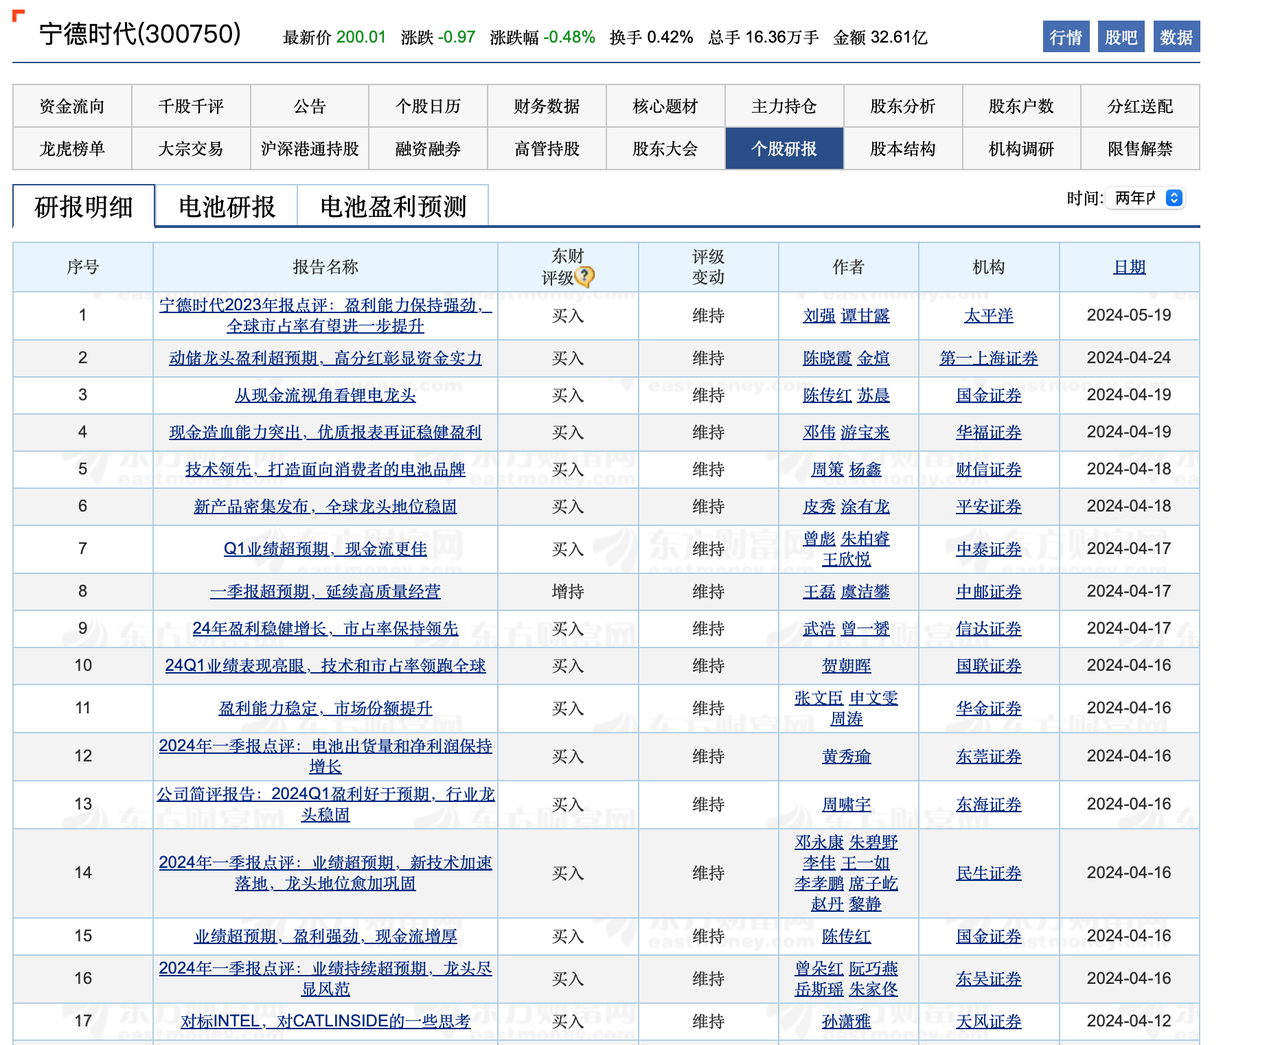The image size is (1280, 1045).
Task: Open institution 天风证券 link
Action: [x=989, y=1021]
